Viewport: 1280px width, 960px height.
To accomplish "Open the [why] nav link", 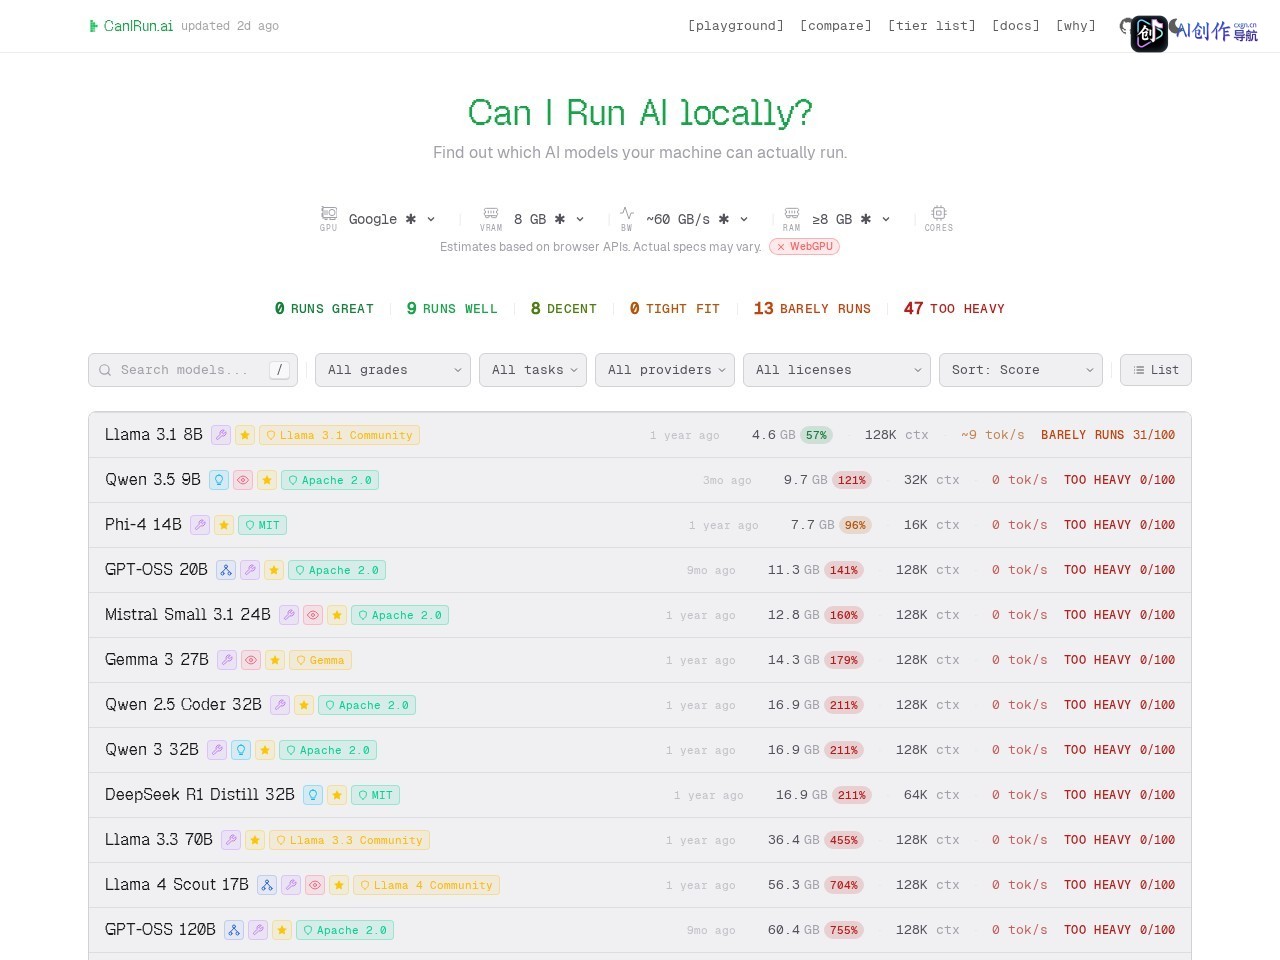I will point(1076,26).
